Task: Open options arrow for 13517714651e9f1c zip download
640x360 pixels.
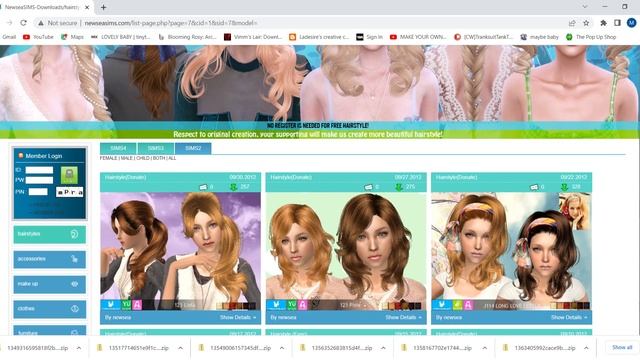Action: pyautogui.click(x=180, y=348)
